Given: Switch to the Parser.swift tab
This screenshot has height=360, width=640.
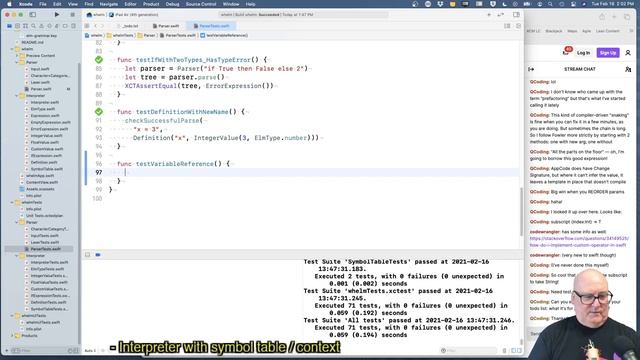Looking at the screenshot, I should click(x=166, y=26).
